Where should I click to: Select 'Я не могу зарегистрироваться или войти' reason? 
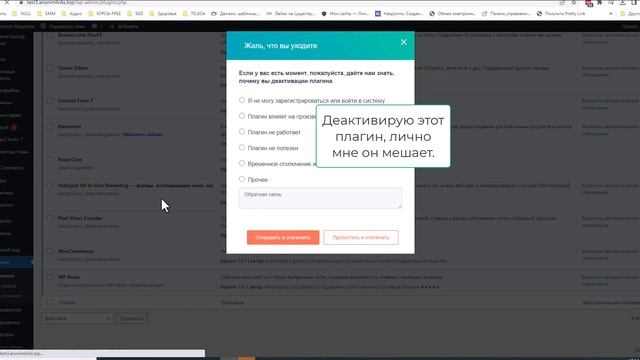(x=242, y=100)
